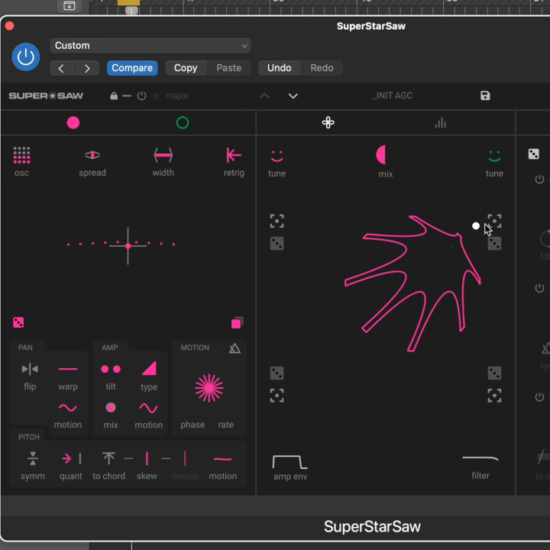Toggle the PAN flip icon
This screenshot has width=550, height=550.
[30, 369]
